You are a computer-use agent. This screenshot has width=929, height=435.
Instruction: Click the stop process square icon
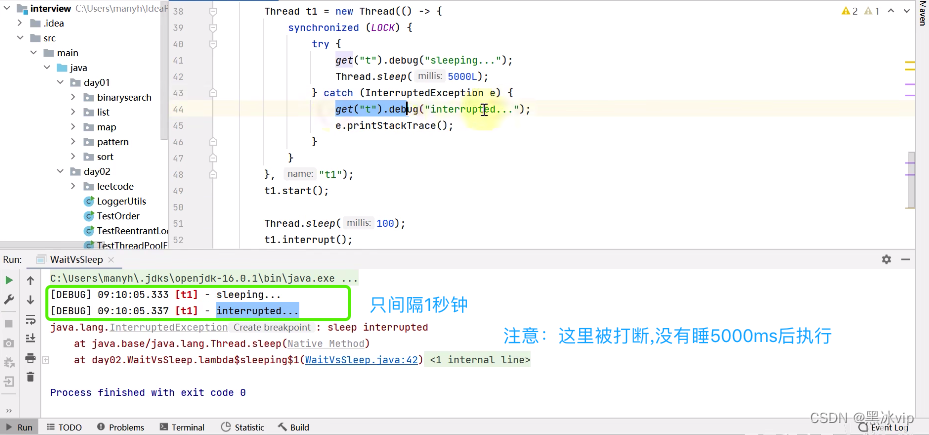9,324
